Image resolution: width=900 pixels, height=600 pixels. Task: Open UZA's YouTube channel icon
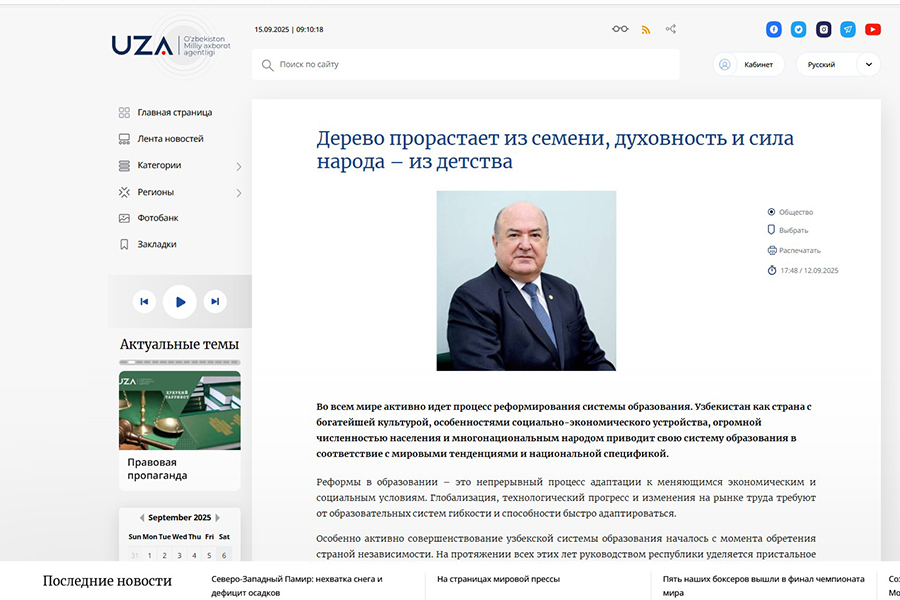point(871,29)
